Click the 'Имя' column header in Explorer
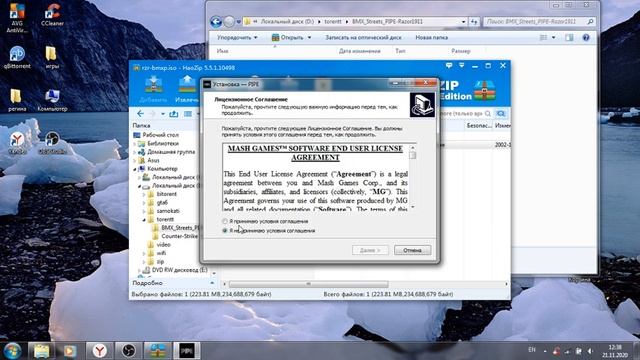The image size is (640, 360). pyautogui.click(x=222, y=51)
